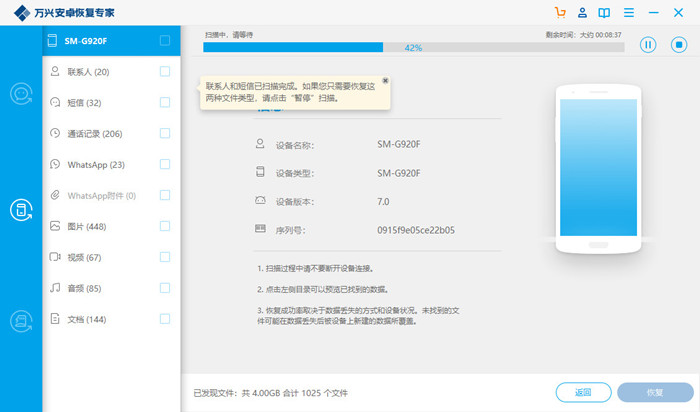Check the WhatsApp附件 (0) checkbox
Image resolution: width=700 pixels, height=412 pixels.
165,195
